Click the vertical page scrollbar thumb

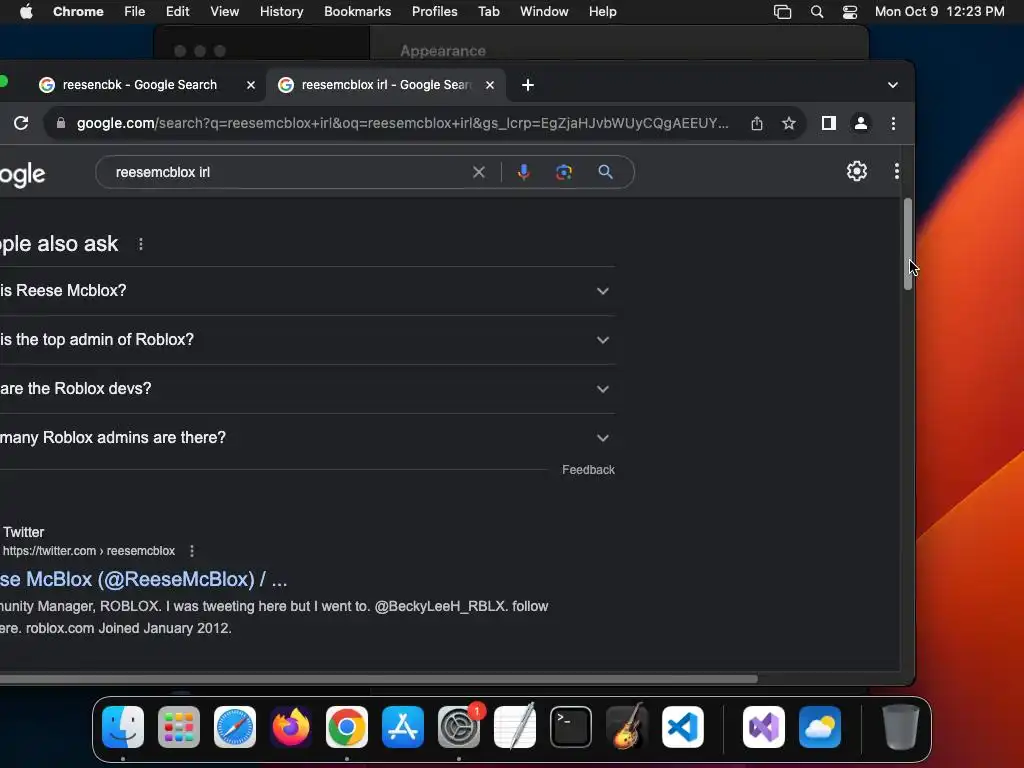pos(907,244)
